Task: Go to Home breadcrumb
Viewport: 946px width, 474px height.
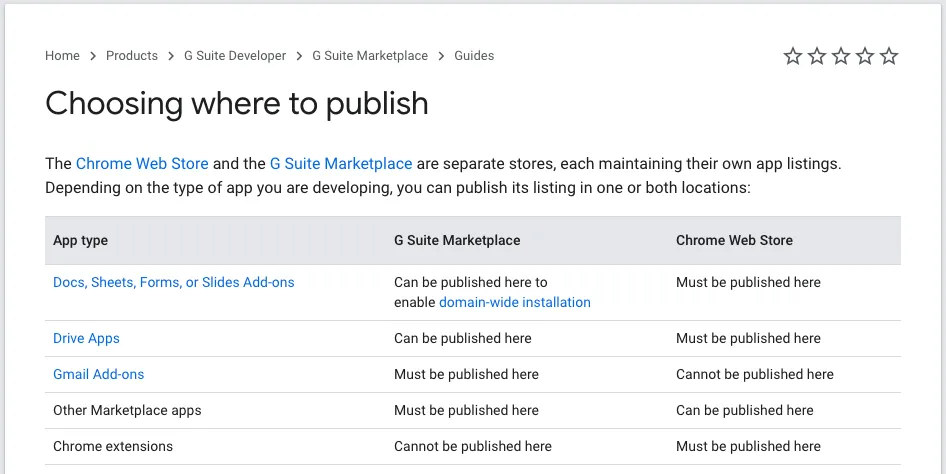Action: pos(62,56)
